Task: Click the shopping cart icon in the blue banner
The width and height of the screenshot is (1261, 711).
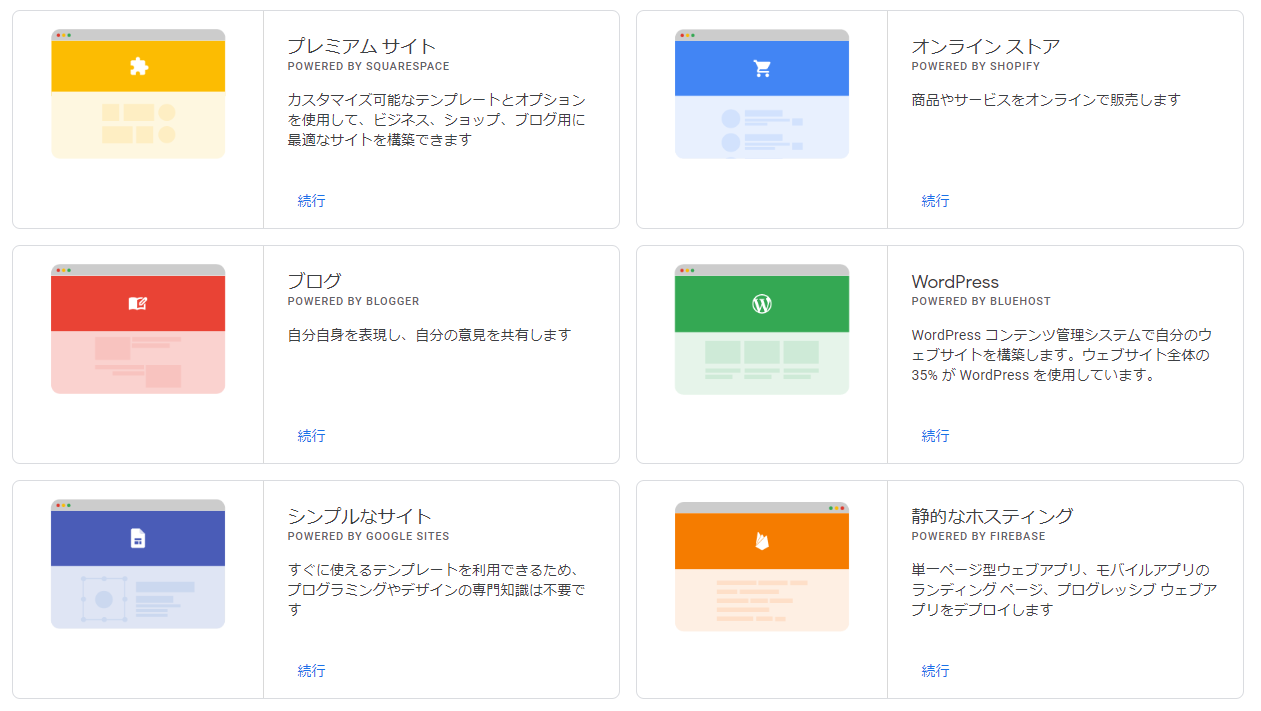Action: pos(762,68)
